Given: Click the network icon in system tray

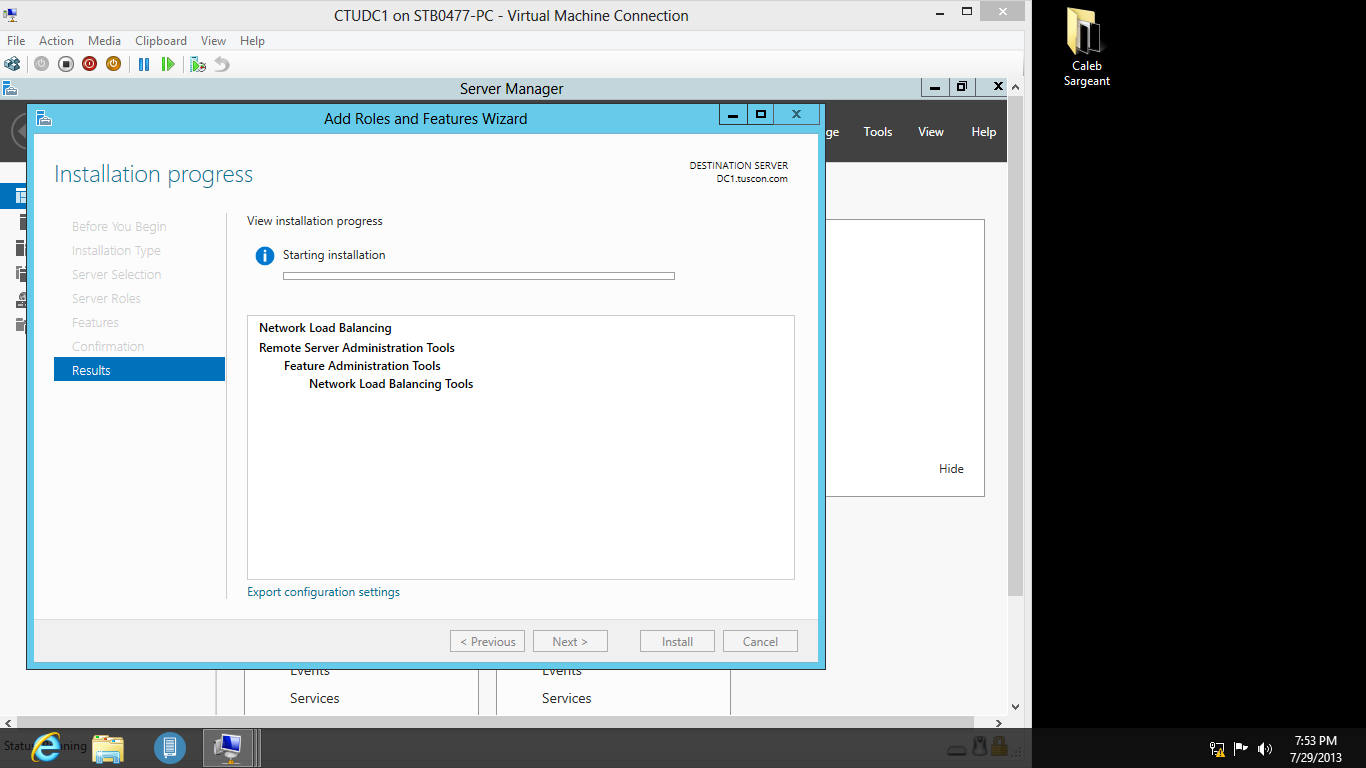Looking at the screenshot, I should pos(1217,749).
